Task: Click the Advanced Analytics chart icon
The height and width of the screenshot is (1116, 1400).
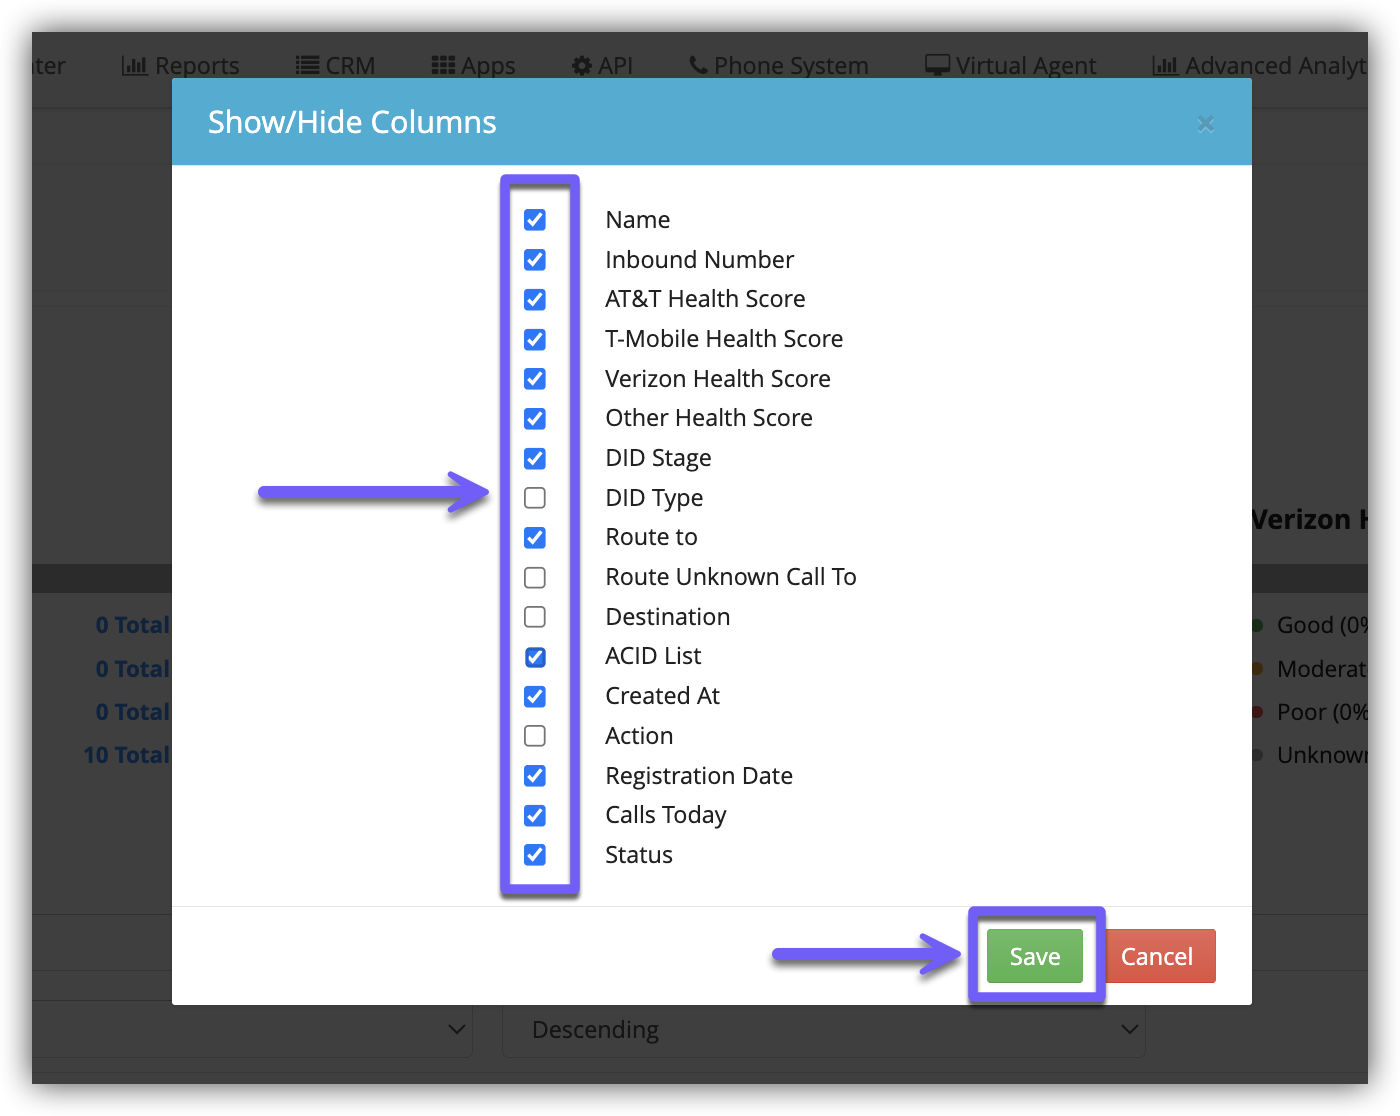Action: [x=1165, y=66]
